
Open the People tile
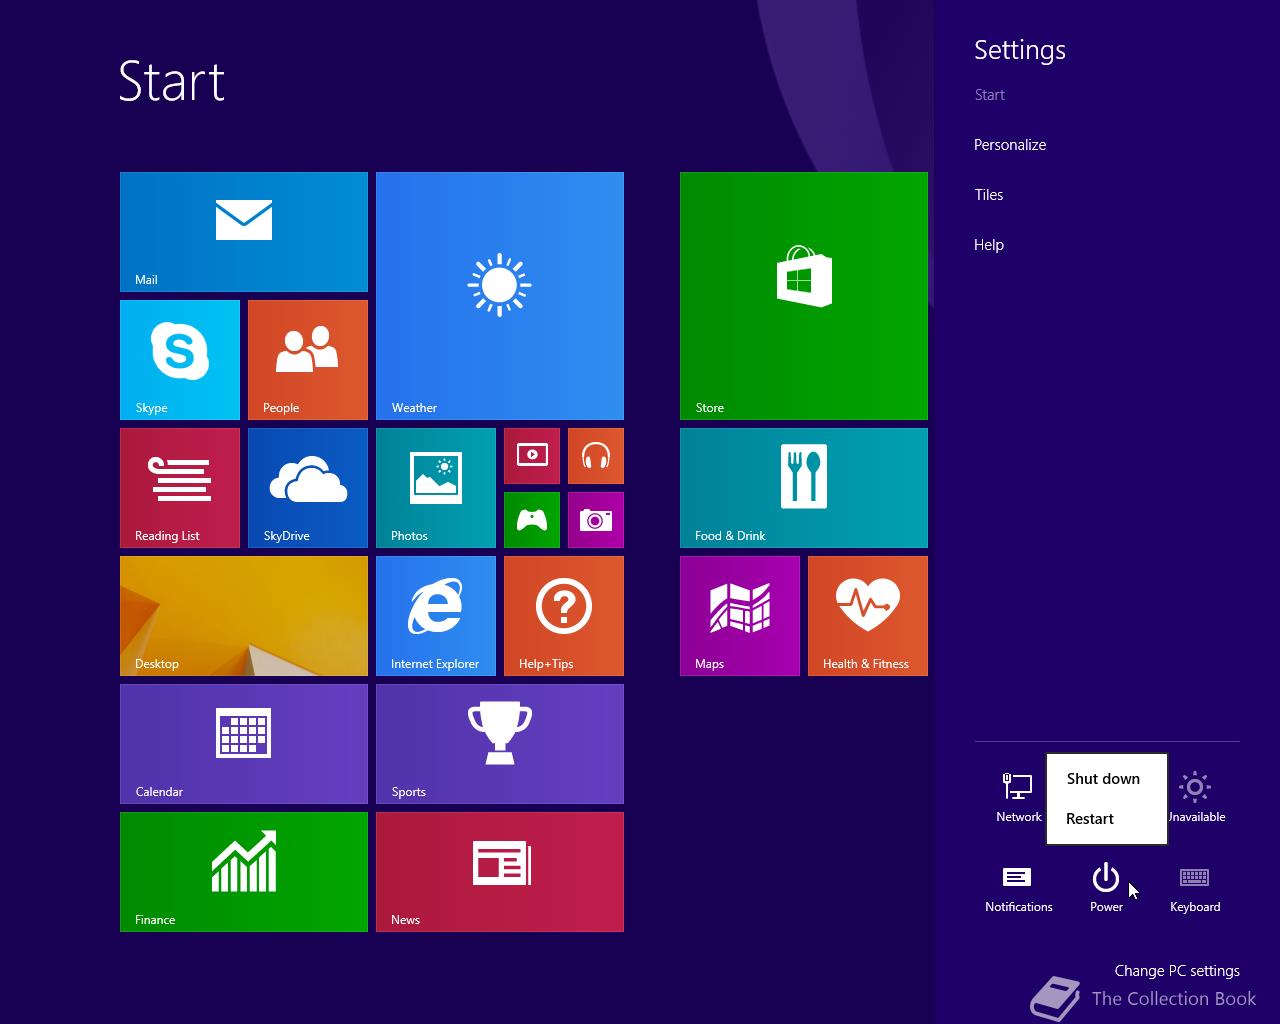pyautogui.click(x=308, y=360)
